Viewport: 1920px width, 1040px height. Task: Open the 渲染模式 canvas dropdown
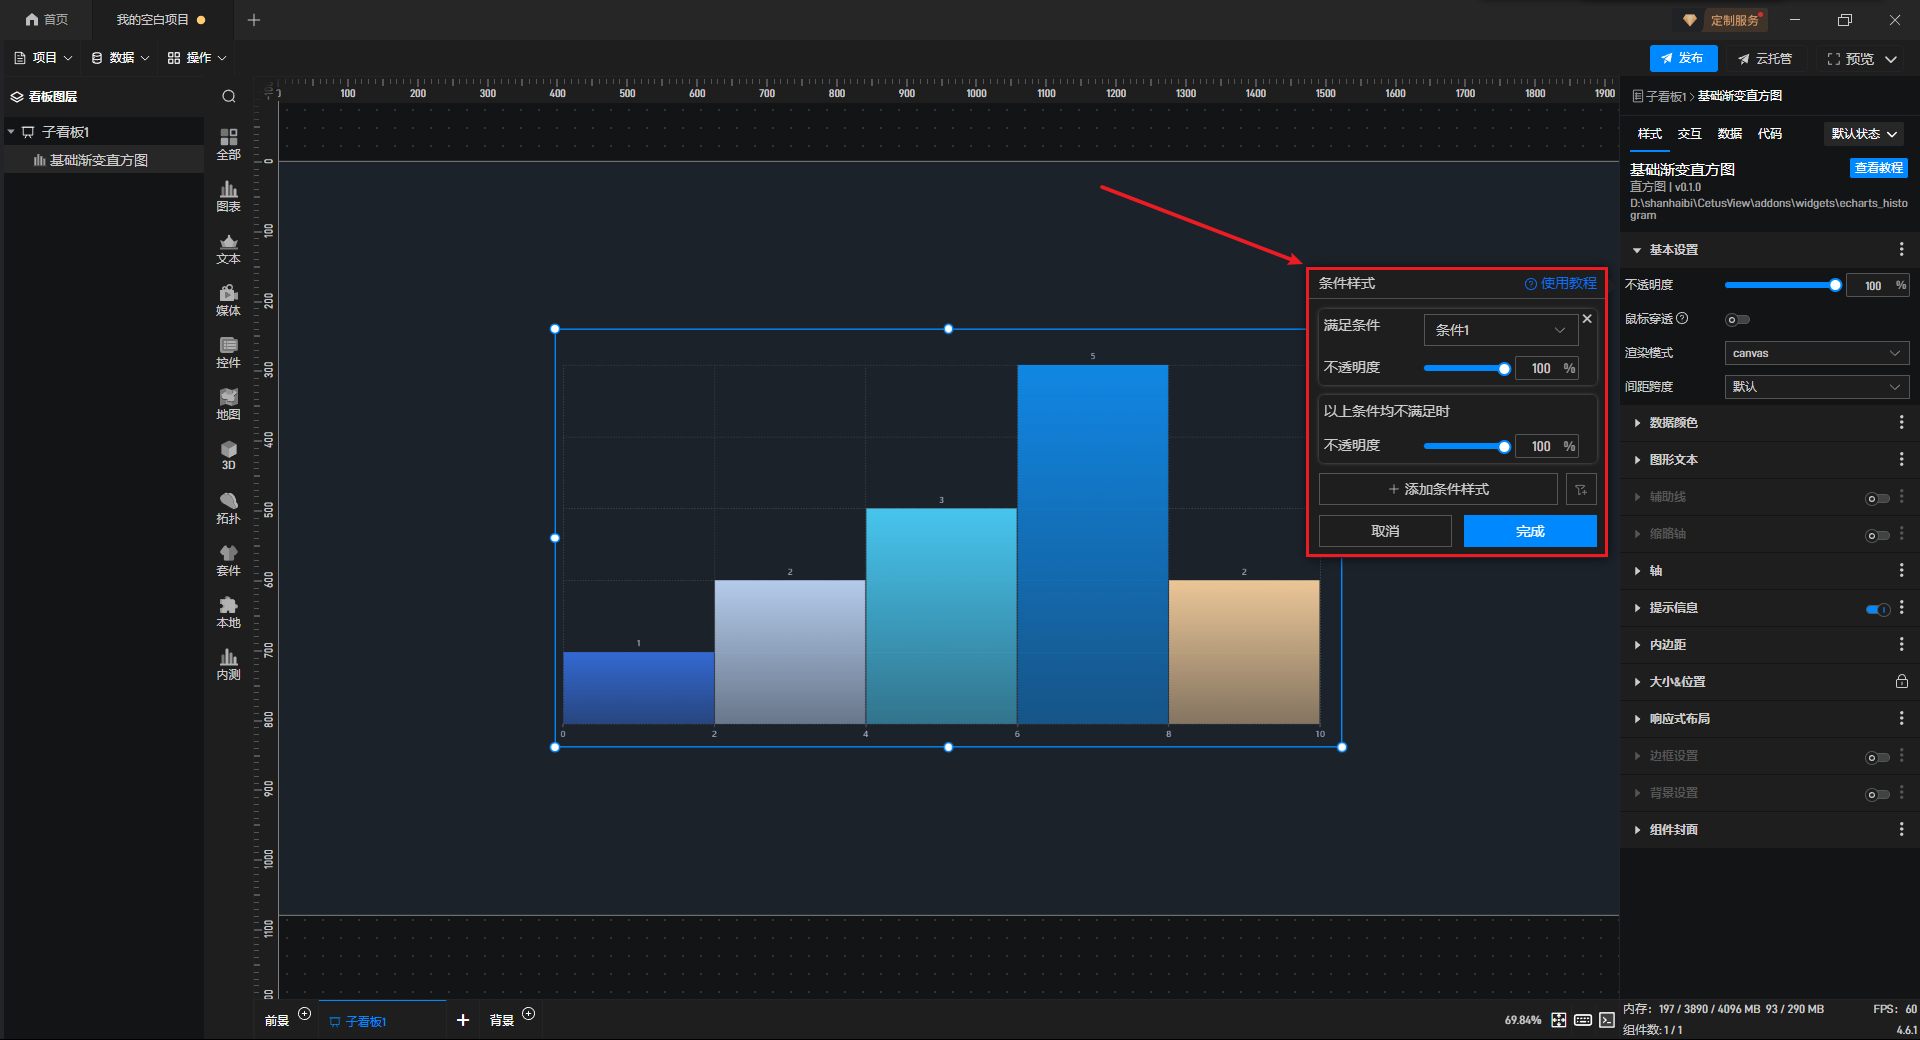click(x=1816, y=353)
